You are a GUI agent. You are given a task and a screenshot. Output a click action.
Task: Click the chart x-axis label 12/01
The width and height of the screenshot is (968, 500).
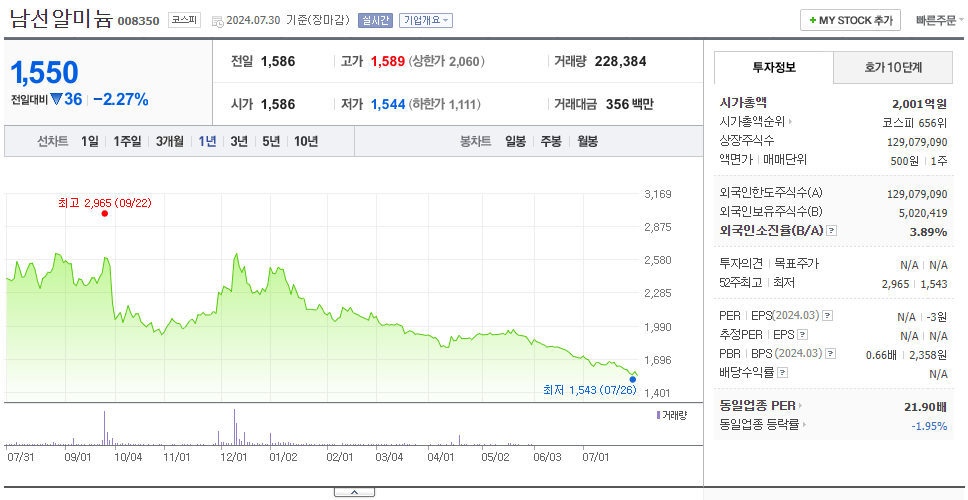click(x=233, y=458)
